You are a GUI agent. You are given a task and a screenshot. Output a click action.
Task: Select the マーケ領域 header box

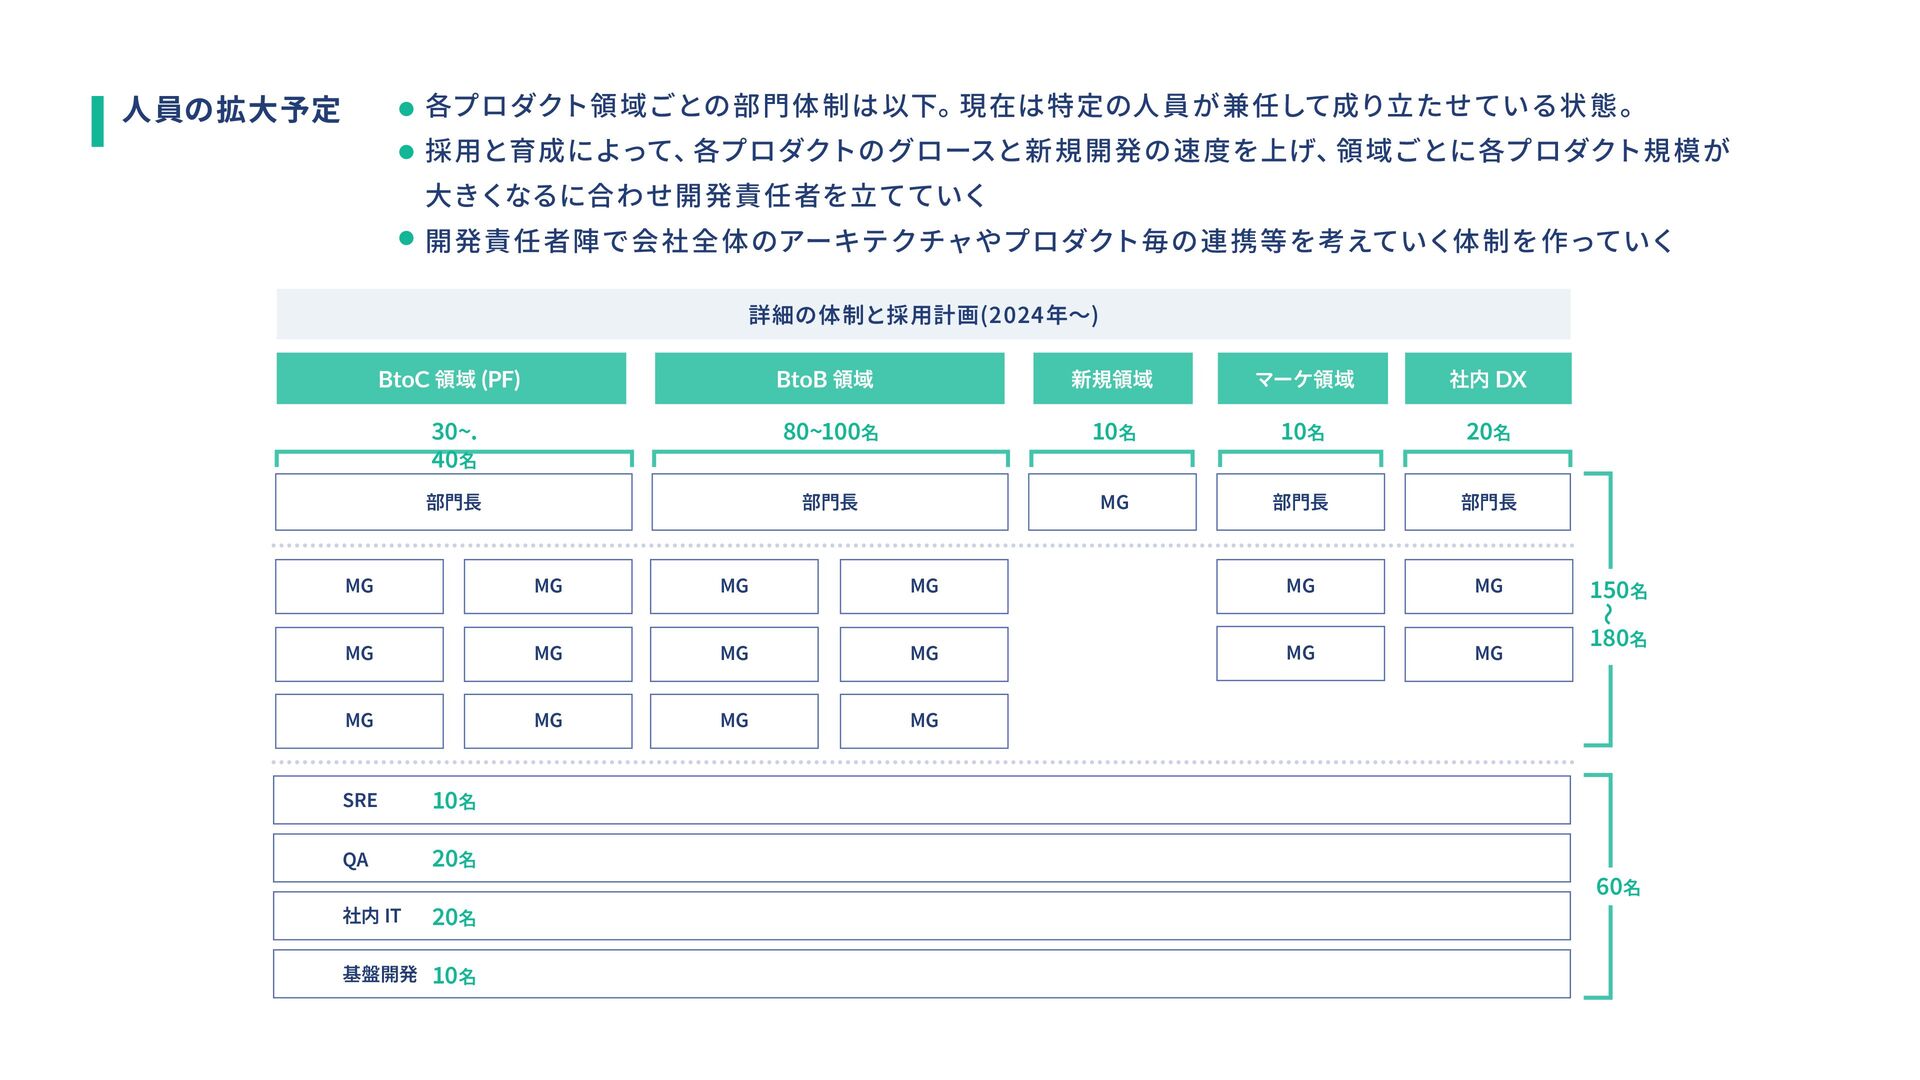tap(1302, 378)
